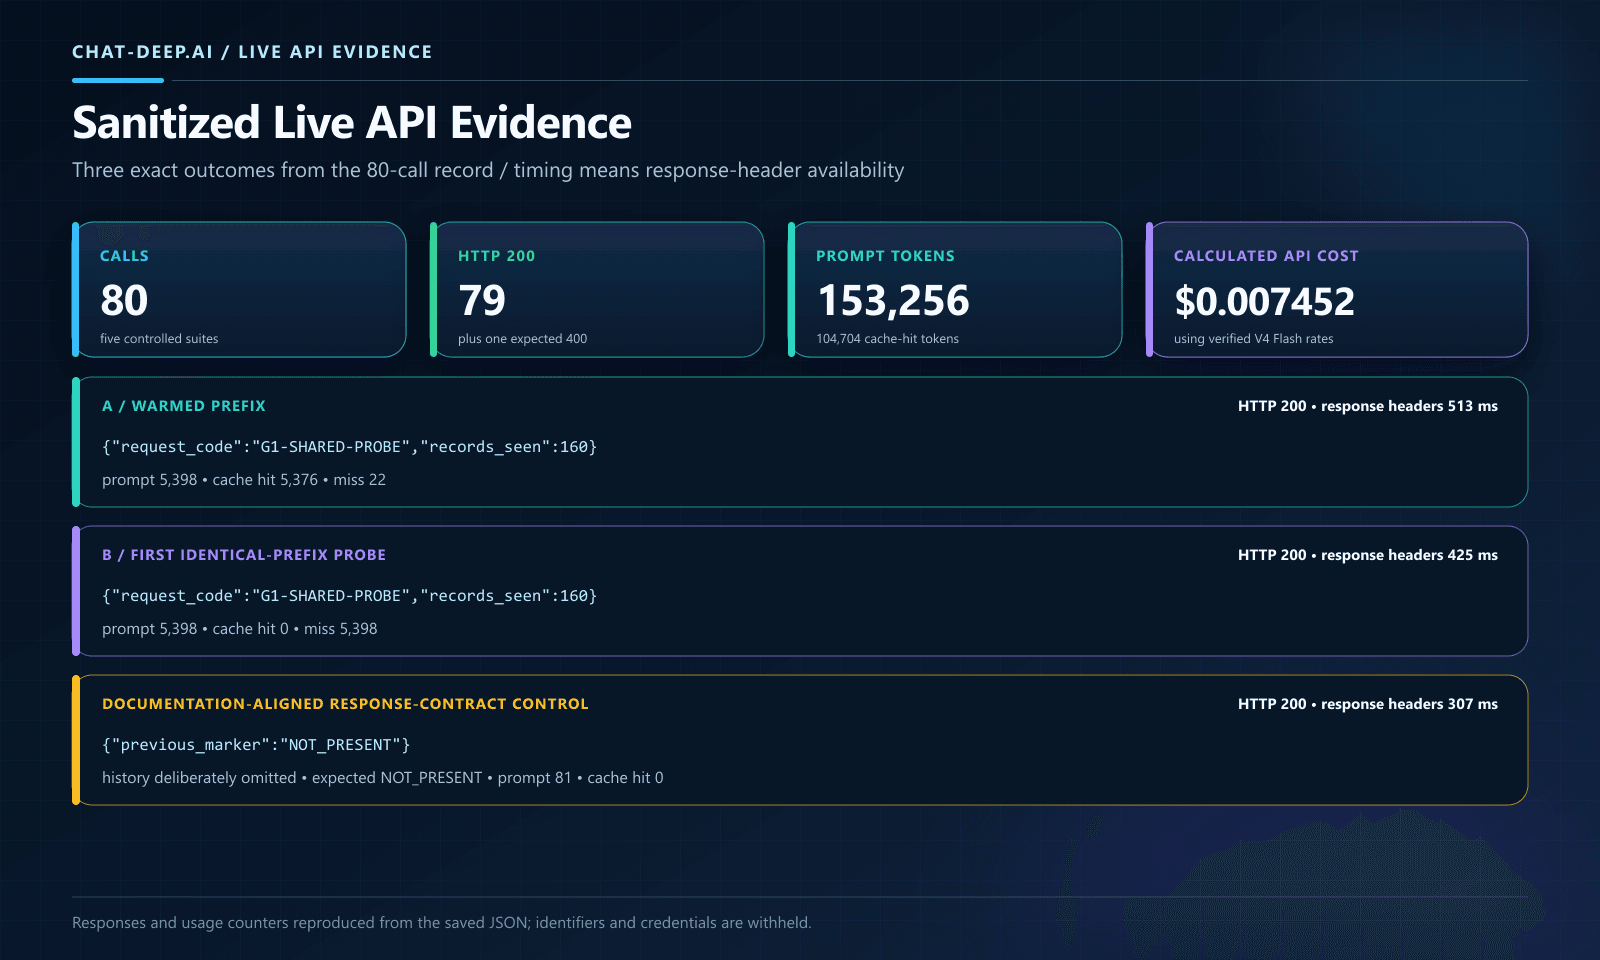
Task: Click the CHAT-DEEP.AI / LIVE API EVIDENCE header text
Action: (252, 52)
